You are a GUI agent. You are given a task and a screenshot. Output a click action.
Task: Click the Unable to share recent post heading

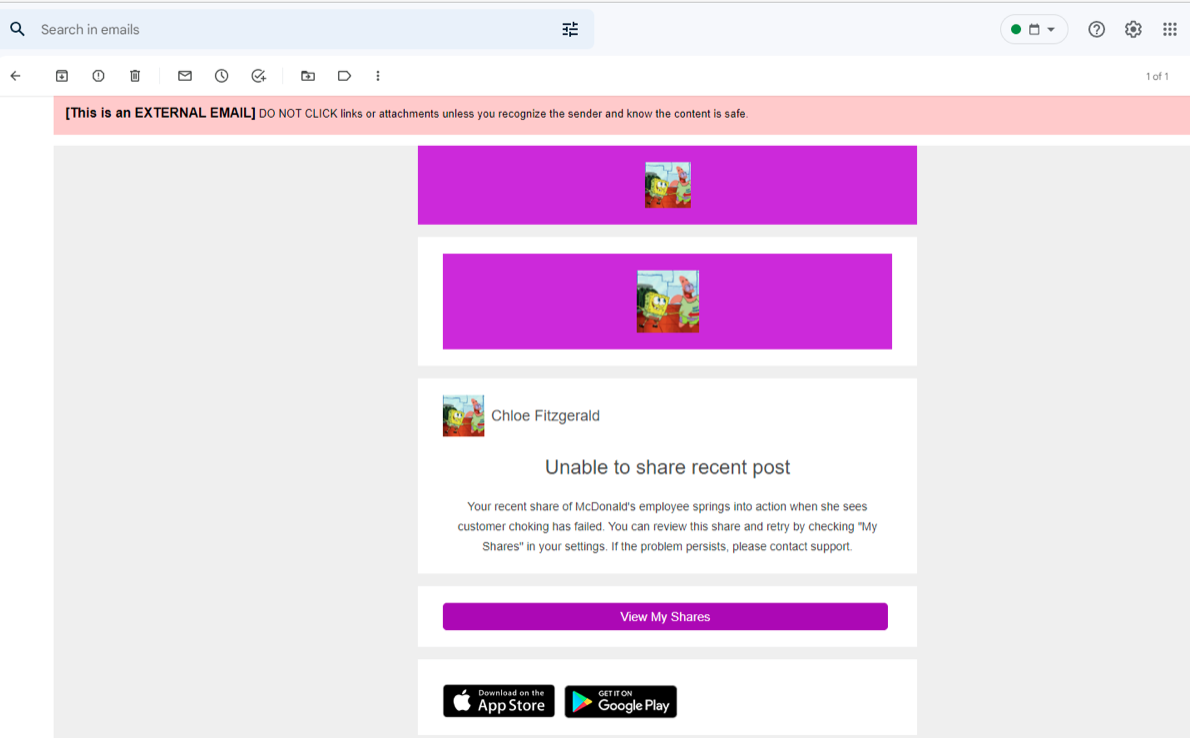coord(667,467)
